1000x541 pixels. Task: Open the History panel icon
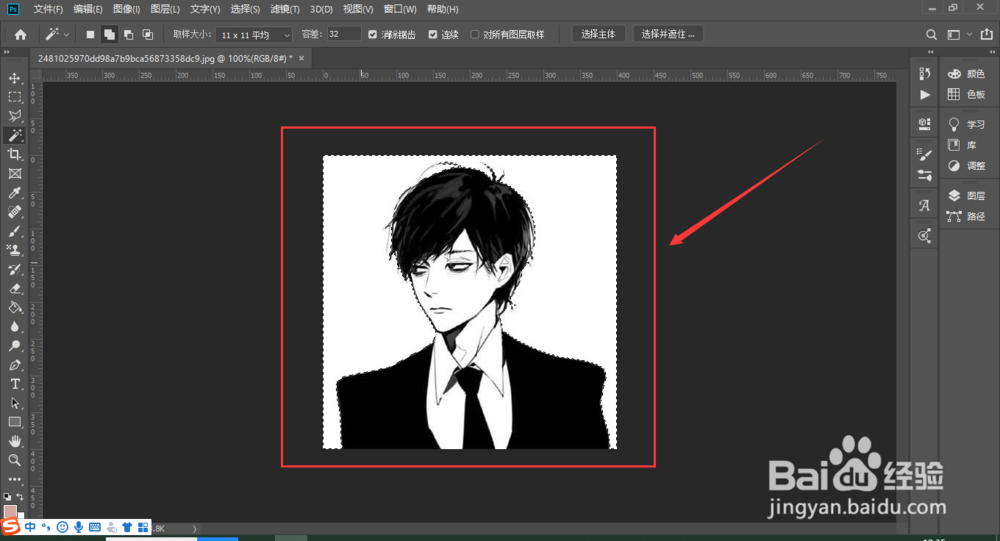tap(925, 74)
